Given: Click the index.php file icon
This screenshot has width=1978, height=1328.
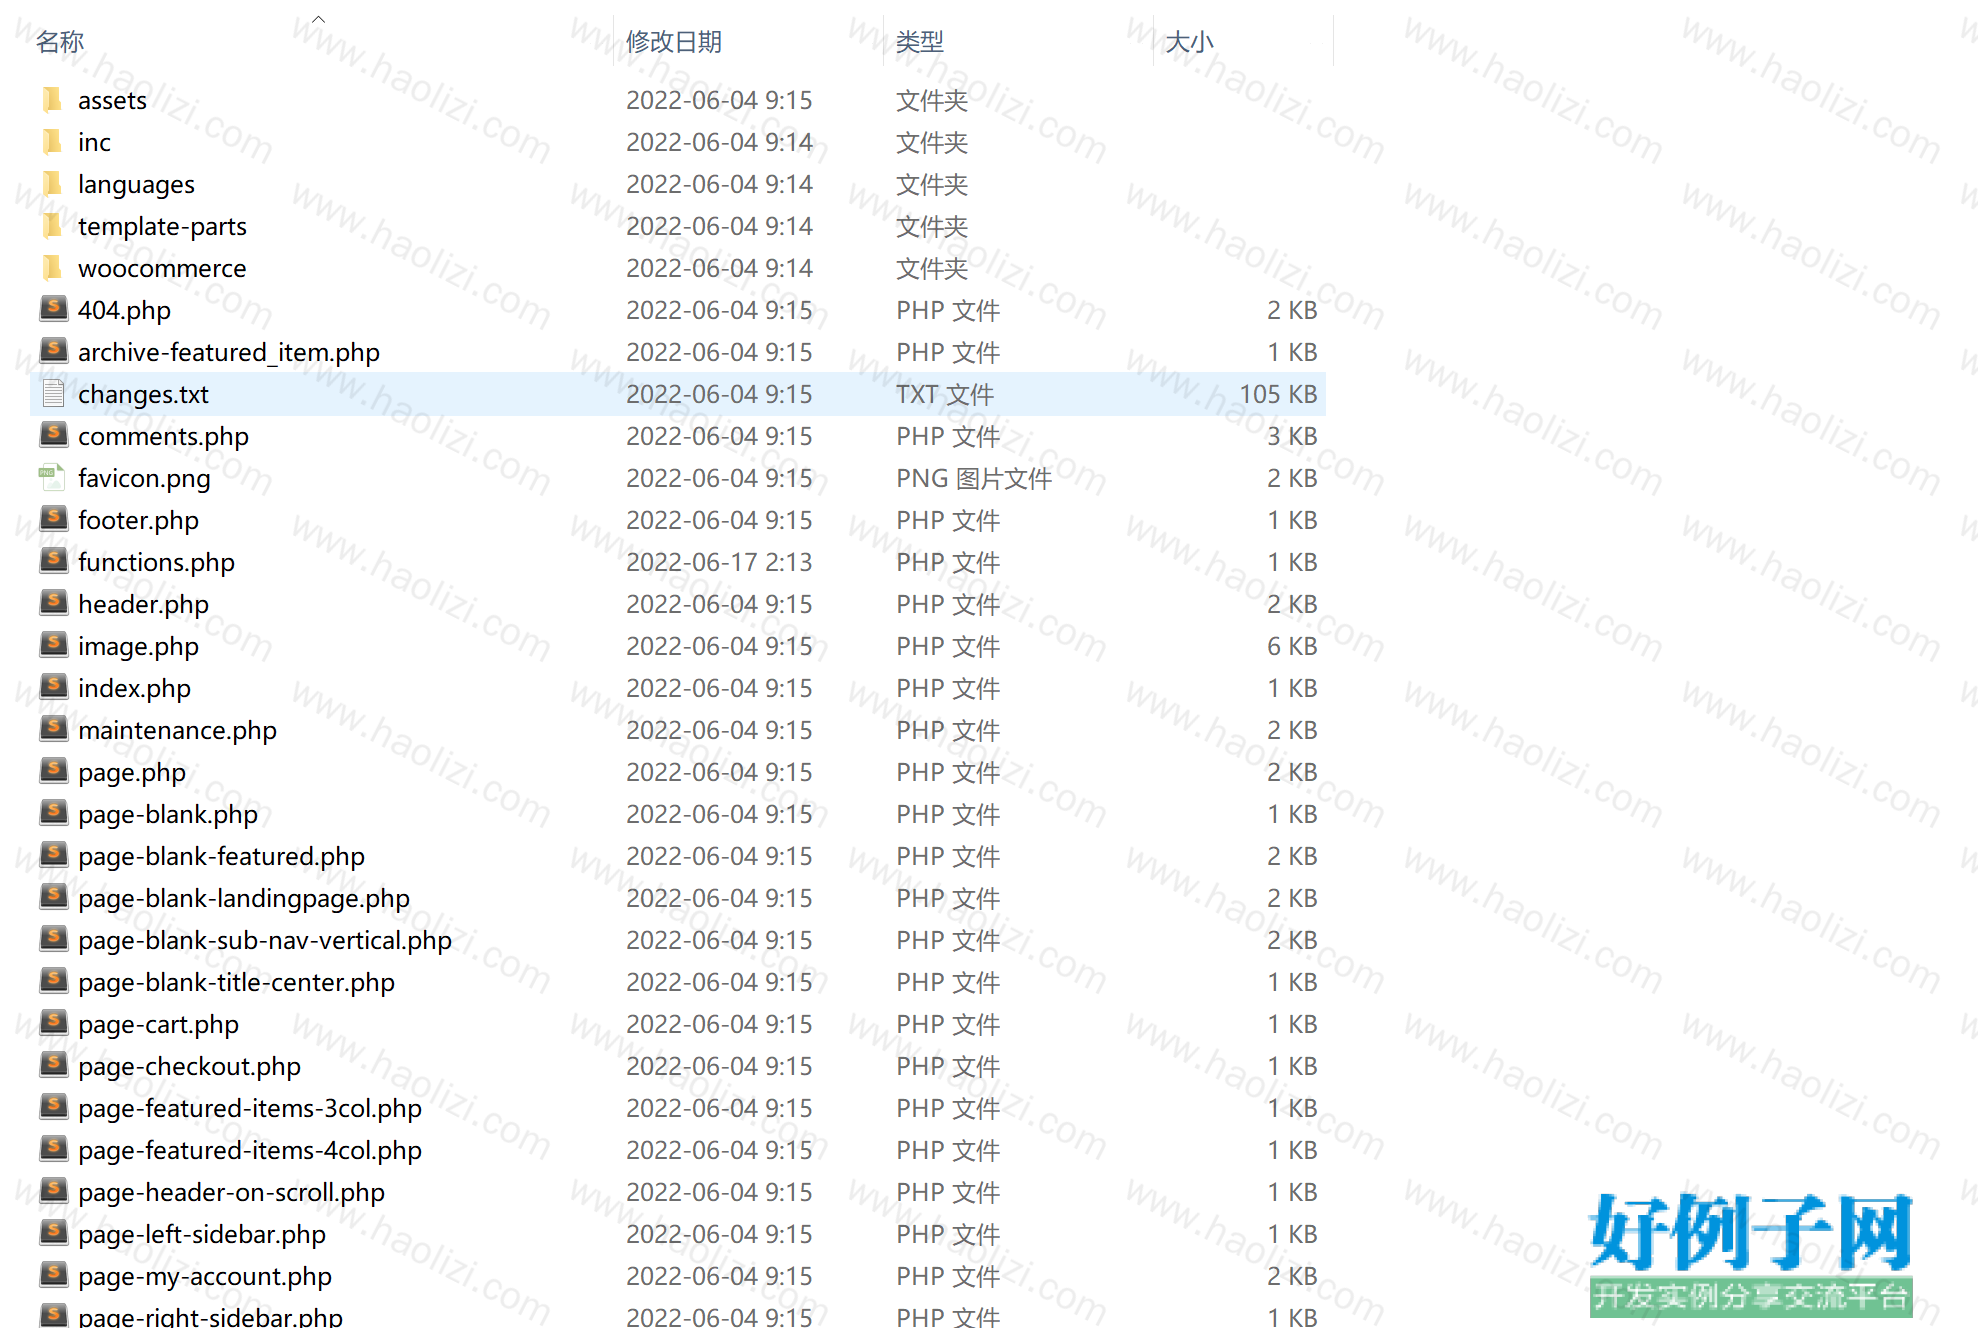Looking at the screenshot, I should tap(53, 687).
